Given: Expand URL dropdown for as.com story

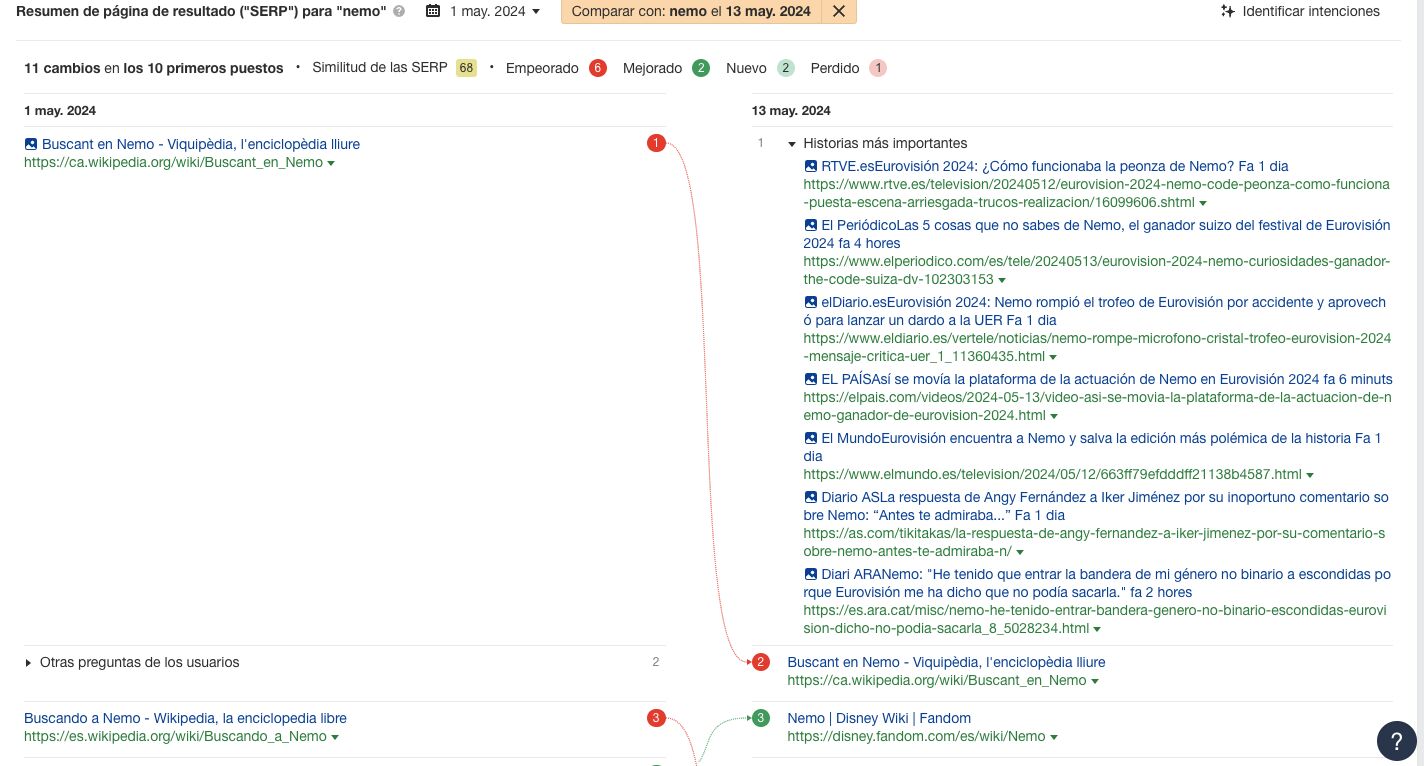Looking at the screenshot, I should 1020,552.
